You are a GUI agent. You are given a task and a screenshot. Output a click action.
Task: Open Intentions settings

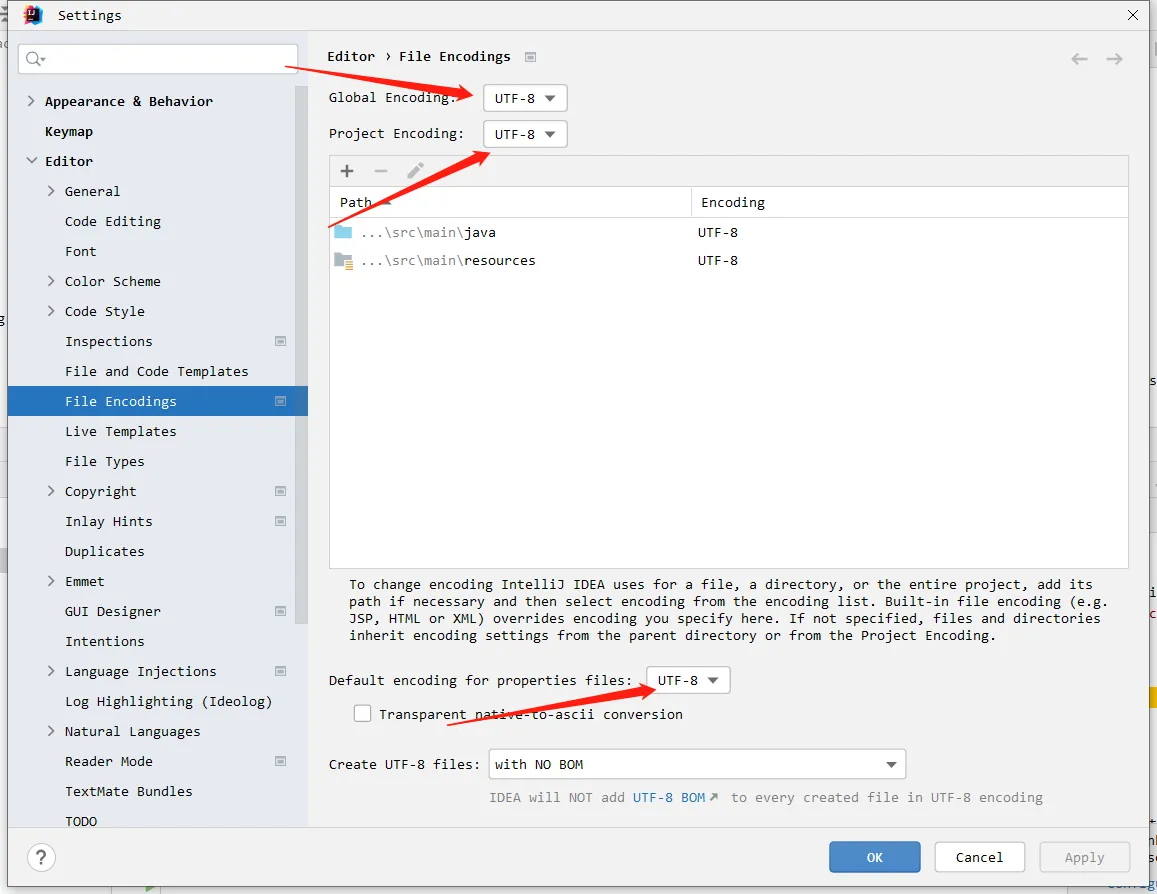pos(105,642)
